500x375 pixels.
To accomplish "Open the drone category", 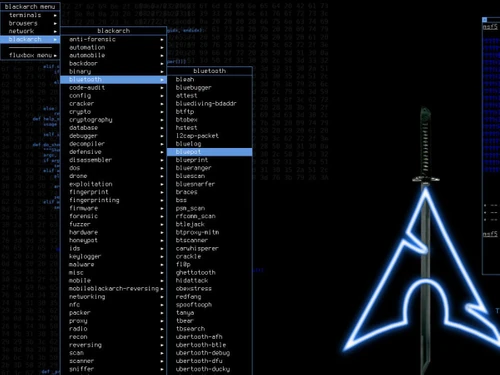I will coord(113,176).
